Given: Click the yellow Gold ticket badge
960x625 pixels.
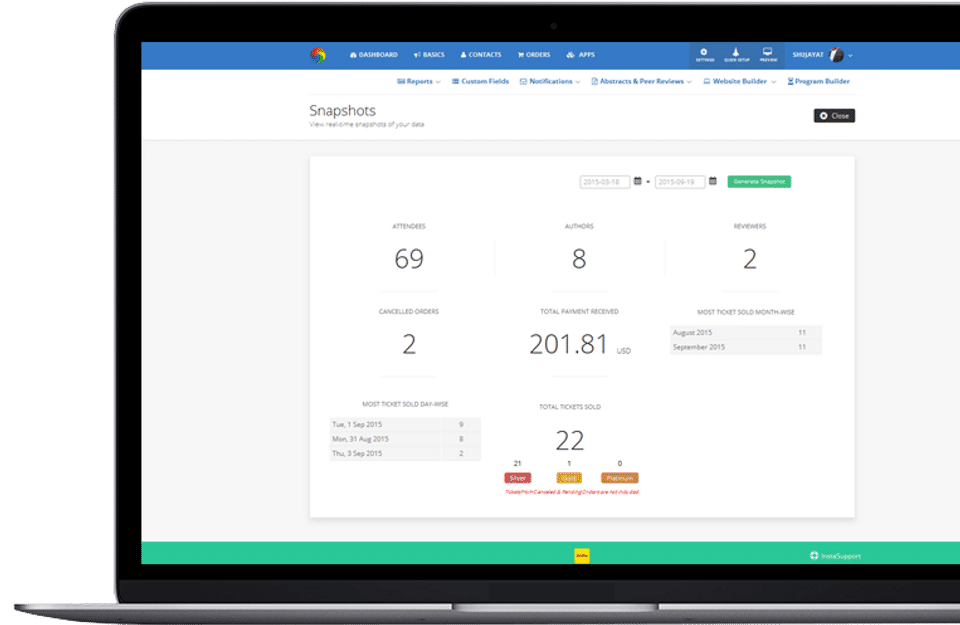Looking at the screenshot, I should point(569,478).
